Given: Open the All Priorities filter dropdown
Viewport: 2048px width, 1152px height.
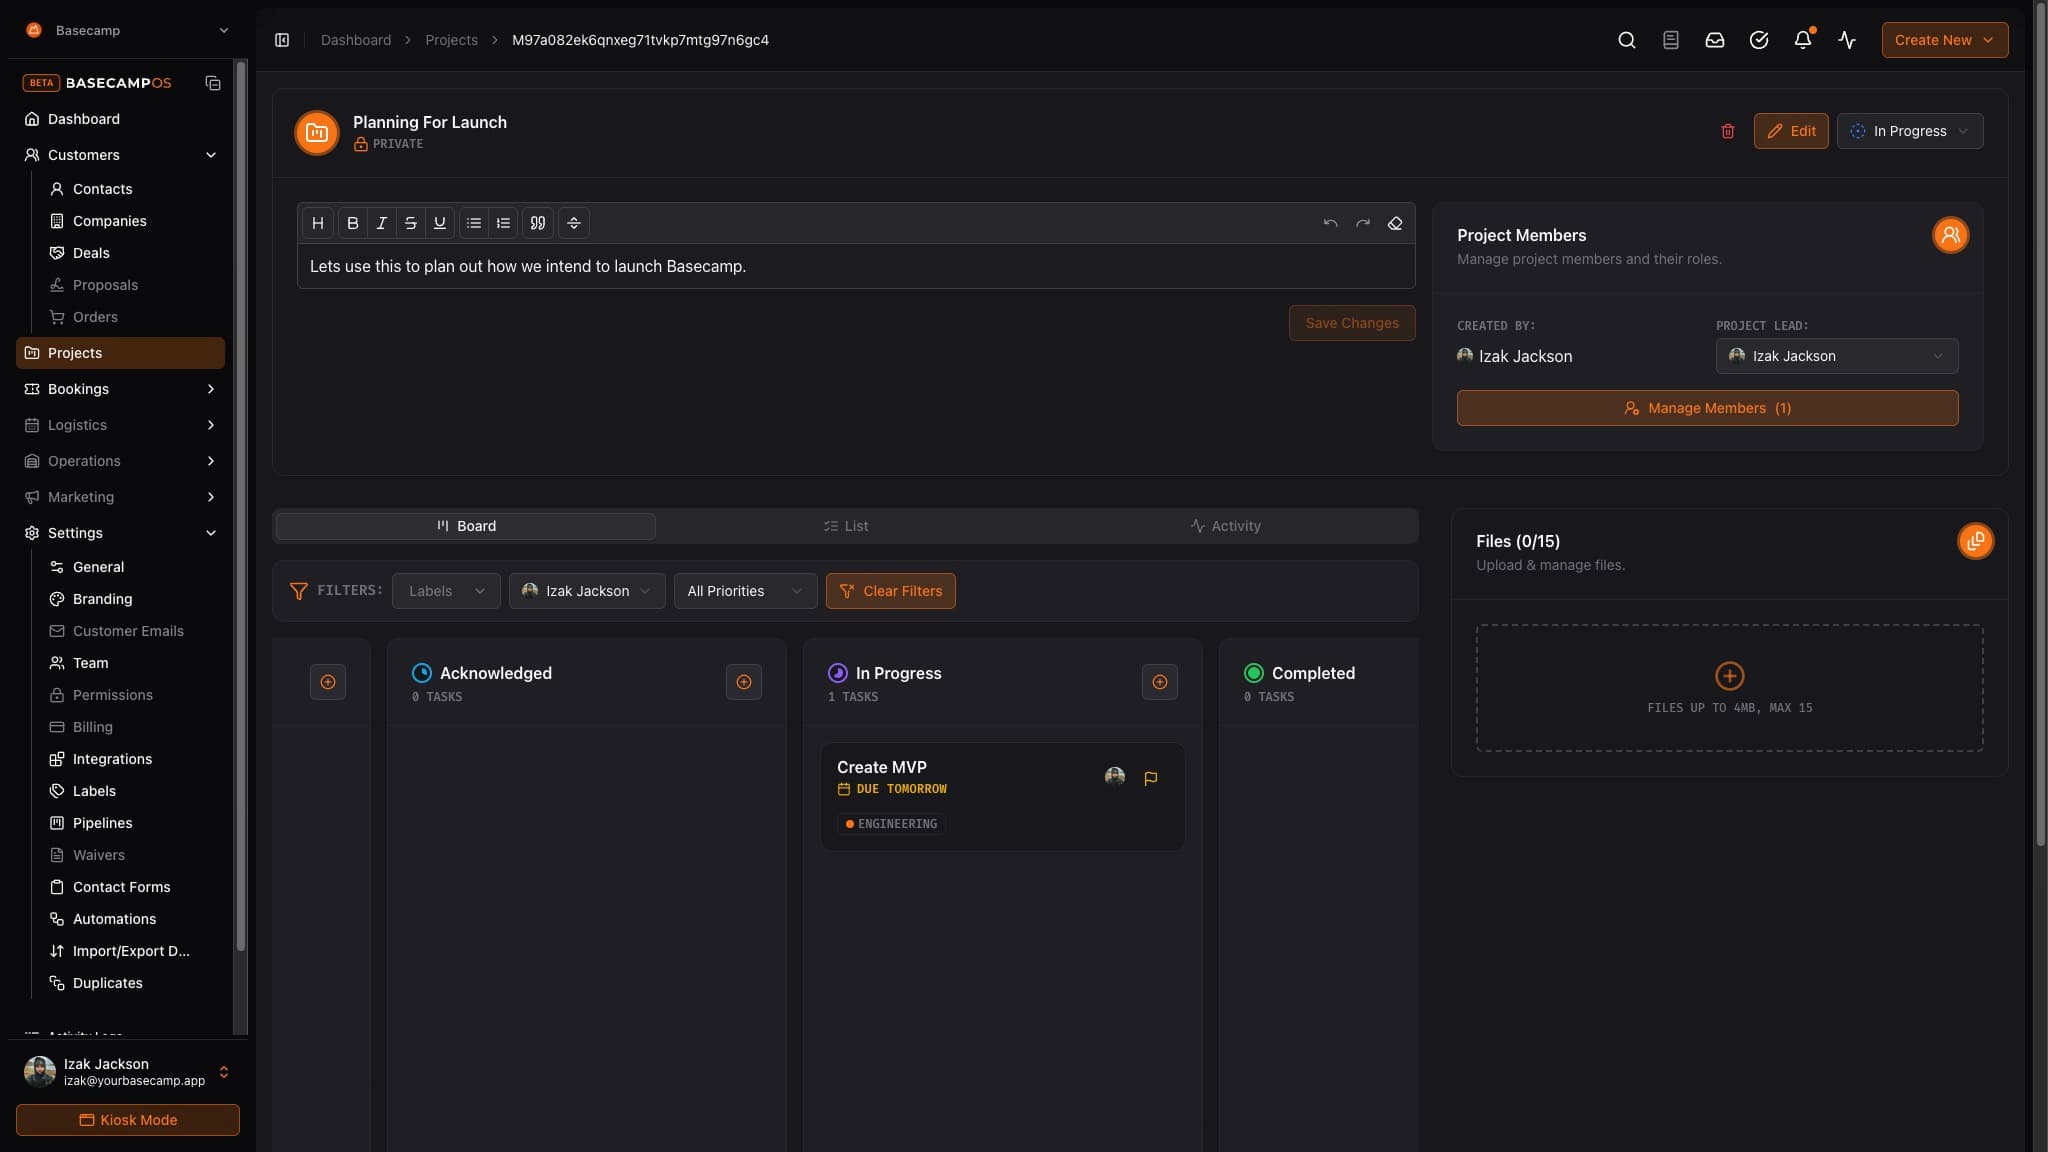Looking at the screenshot, I should click(745, 591).
